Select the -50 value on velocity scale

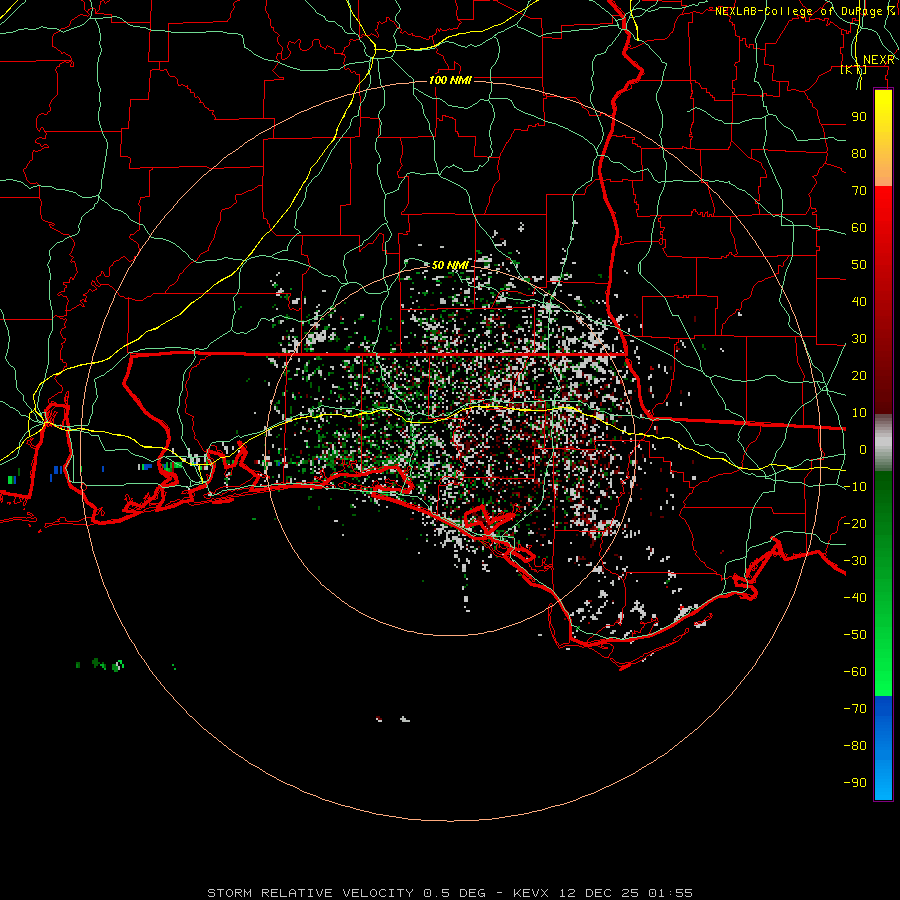point(855,635)
